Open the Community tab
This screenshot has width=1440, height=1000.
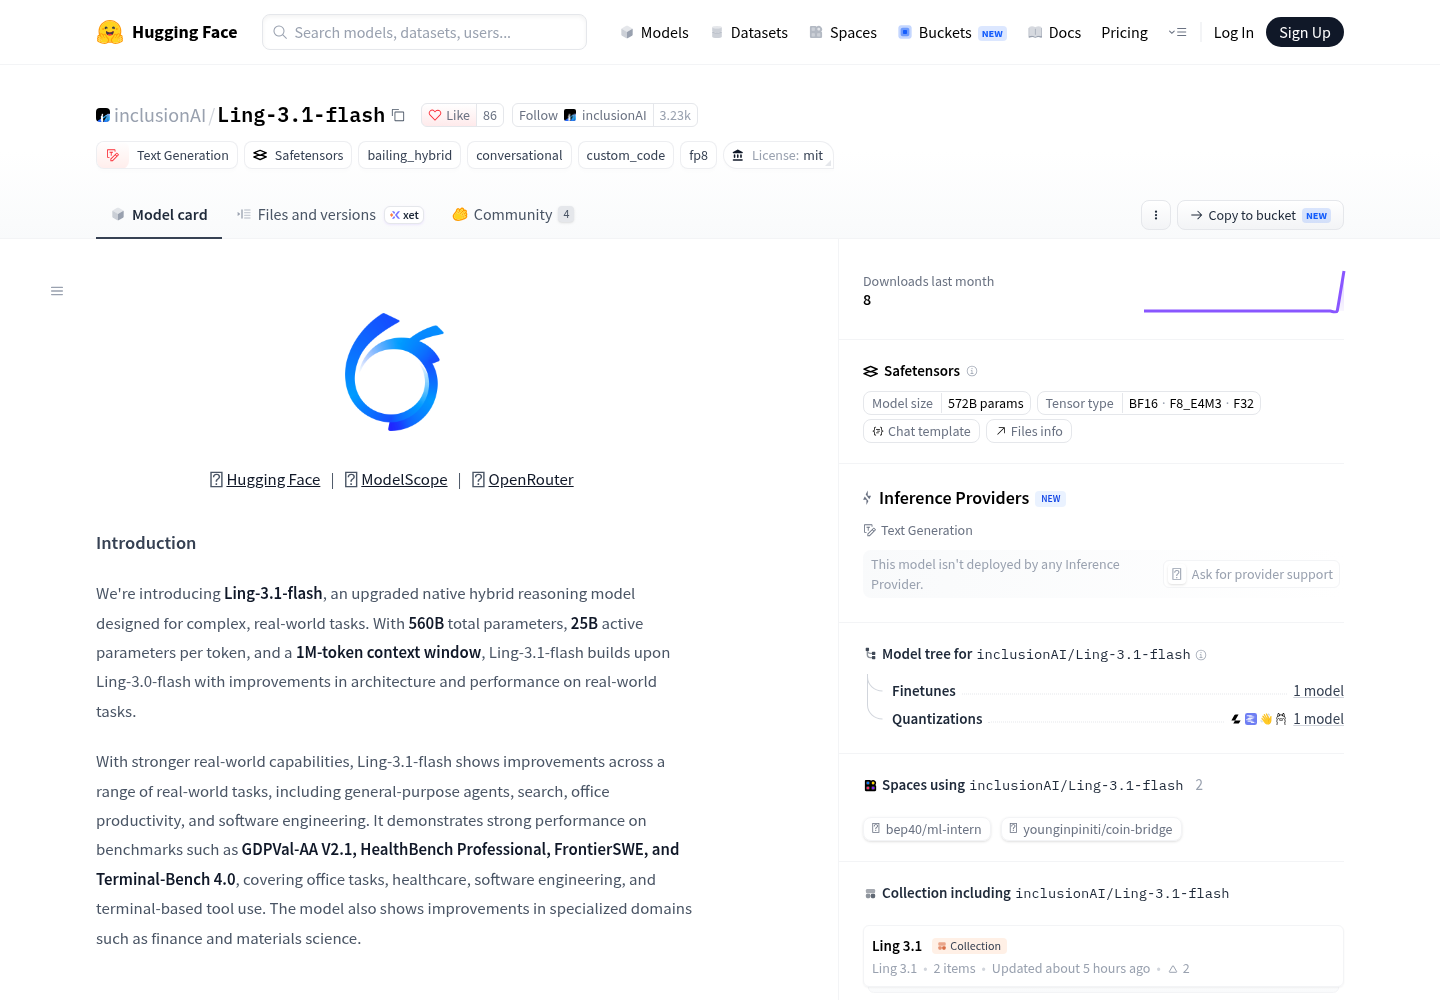513,215
